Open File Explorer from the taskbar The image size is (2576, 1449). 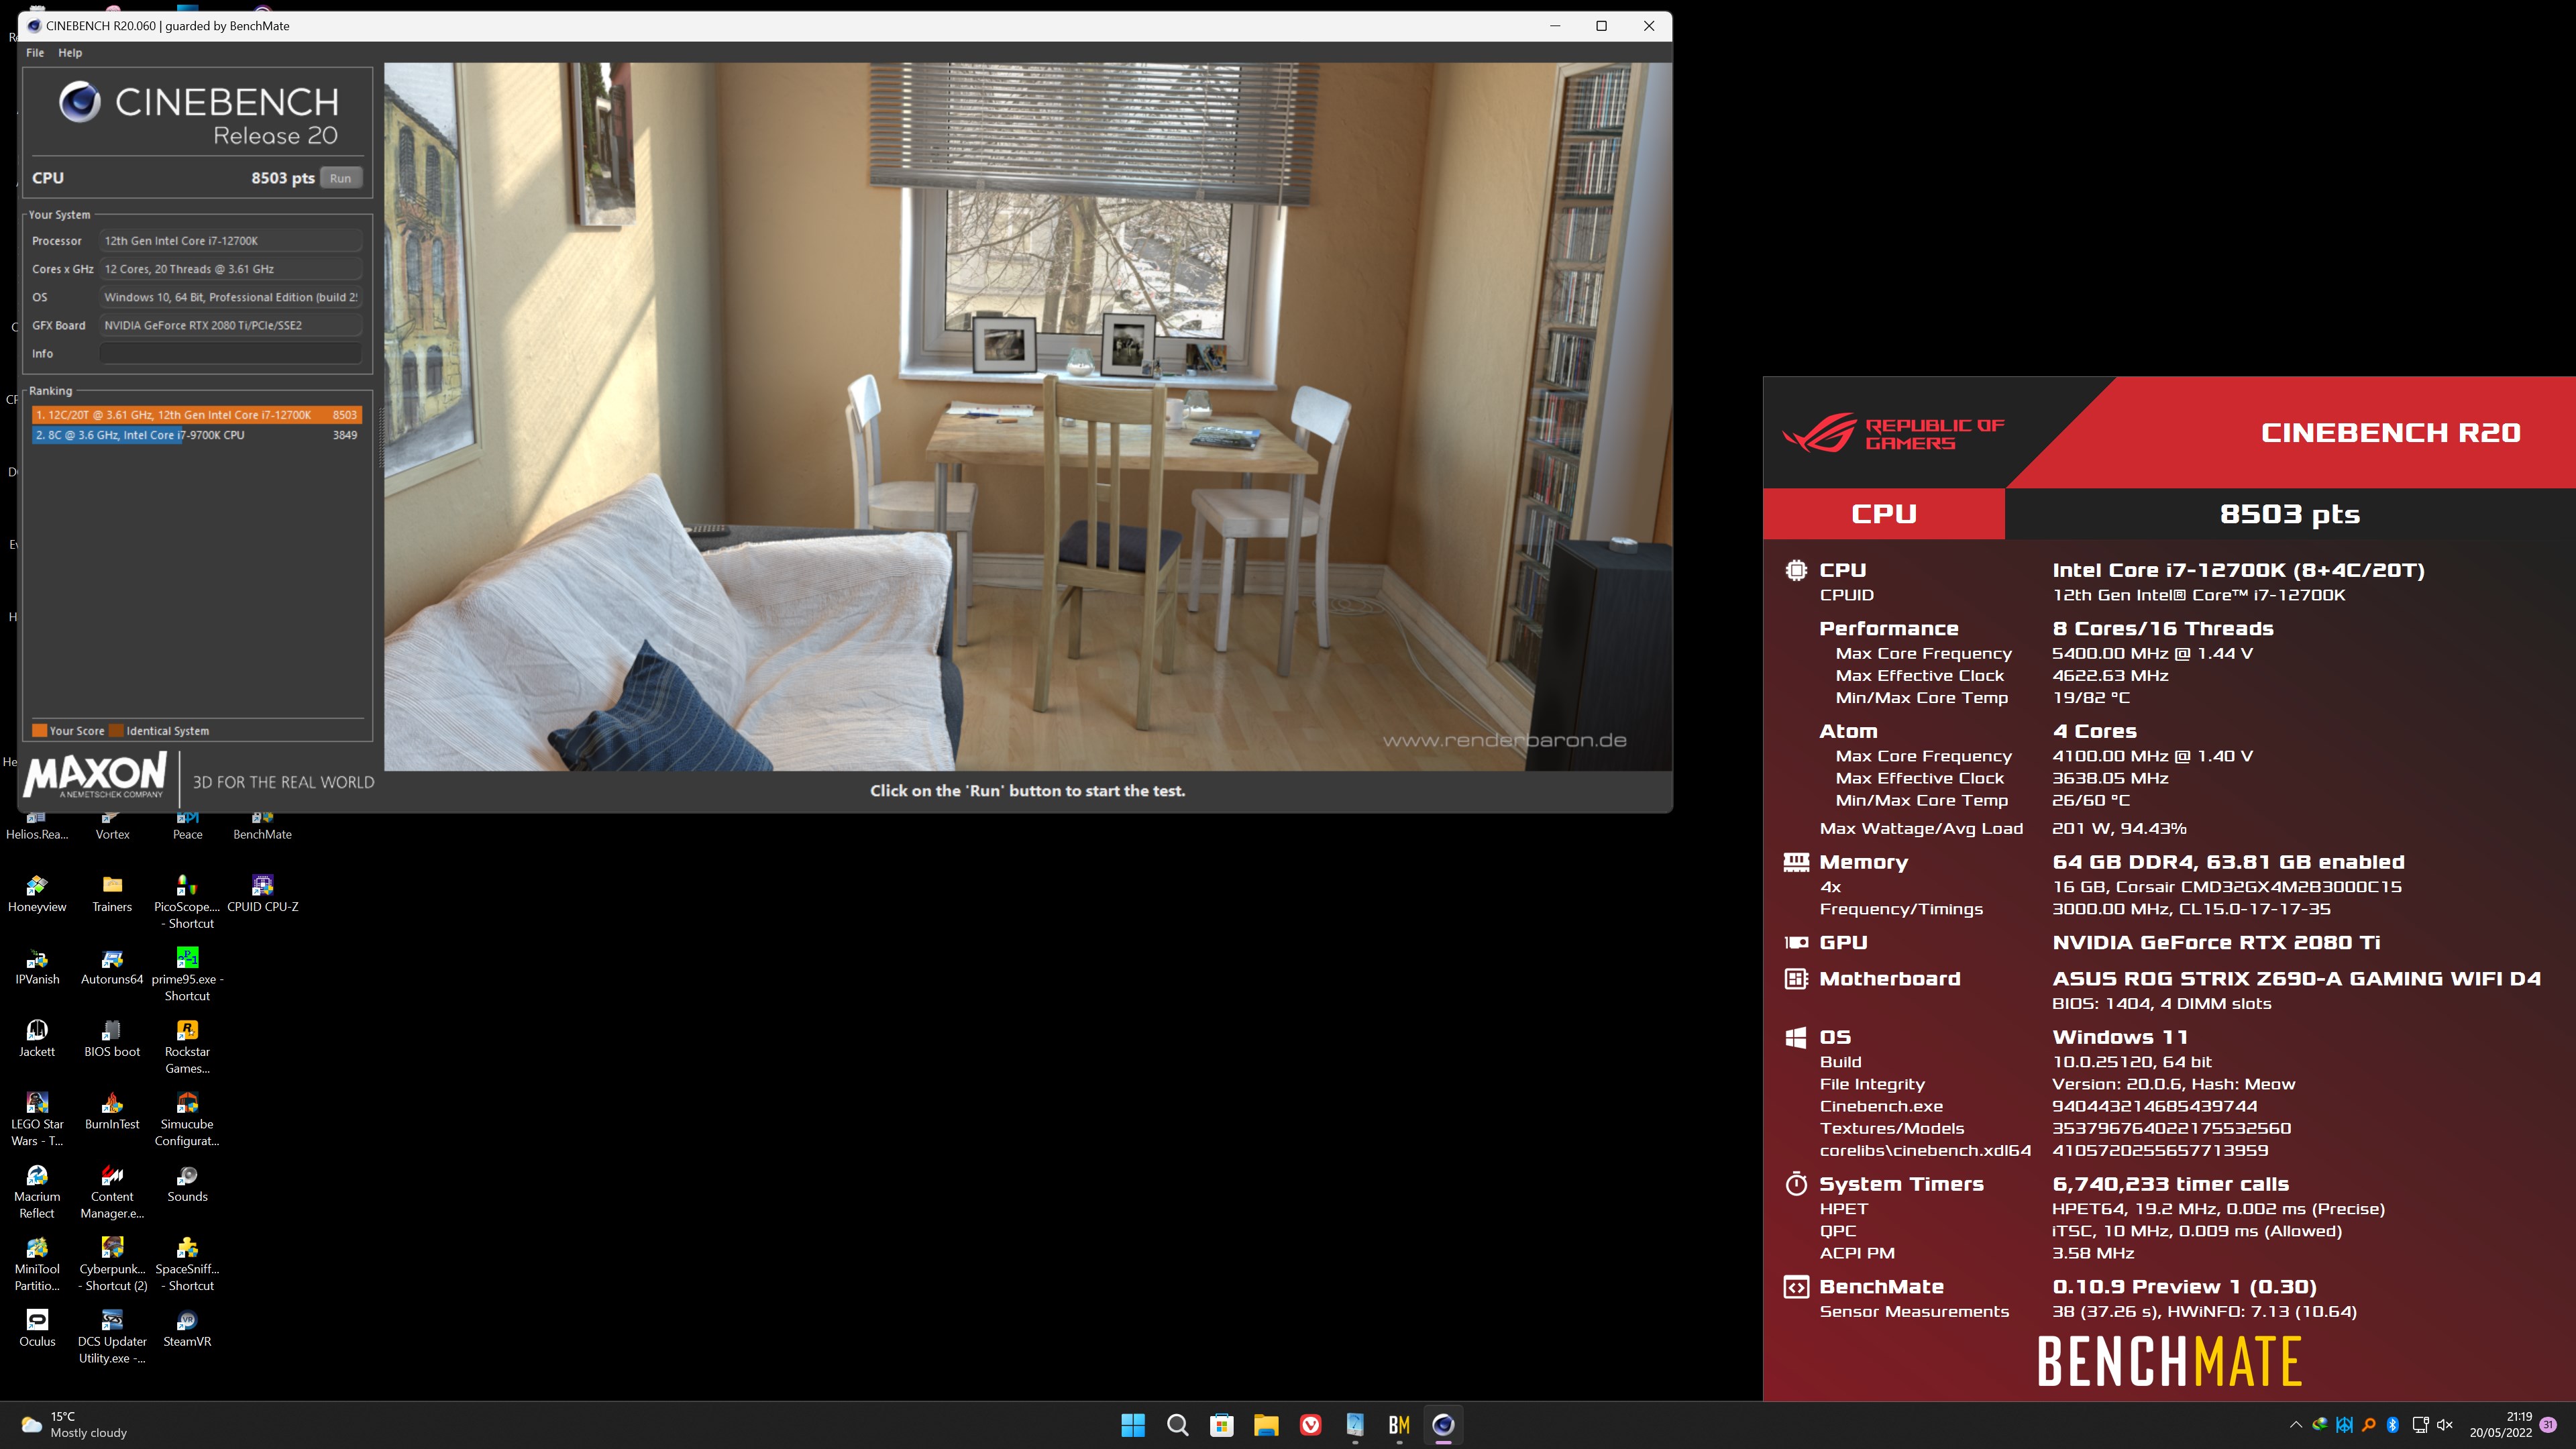tap(1266, 1425)
